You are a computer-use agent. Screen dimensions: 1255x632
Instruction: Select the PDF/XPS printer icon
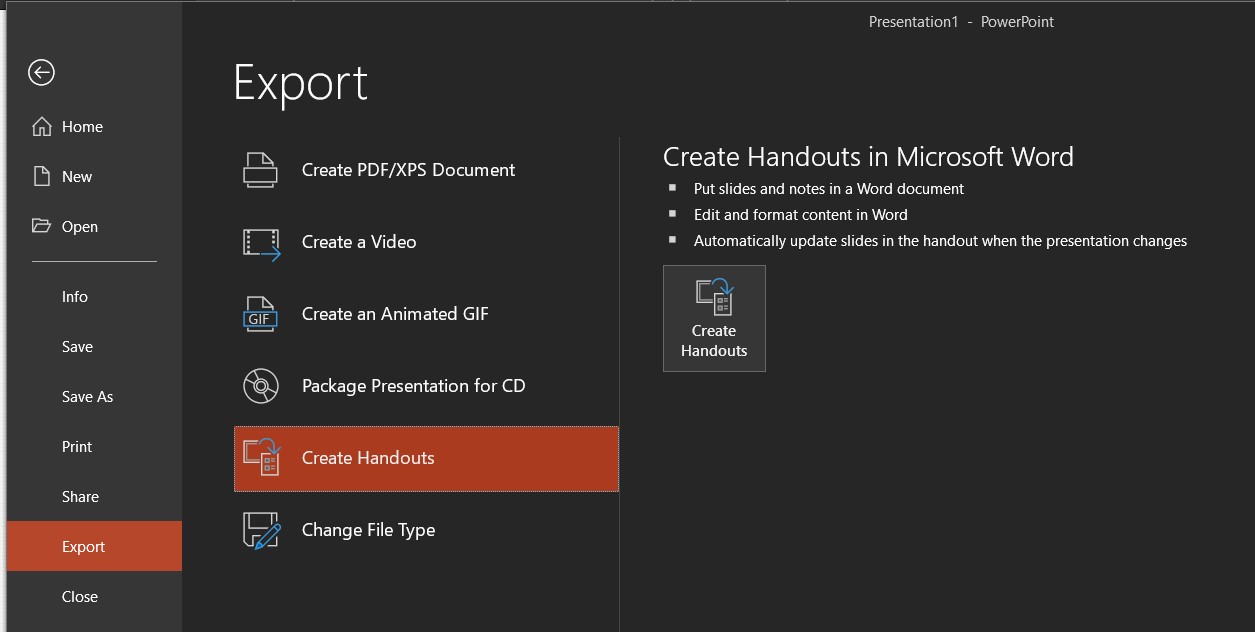260,170
